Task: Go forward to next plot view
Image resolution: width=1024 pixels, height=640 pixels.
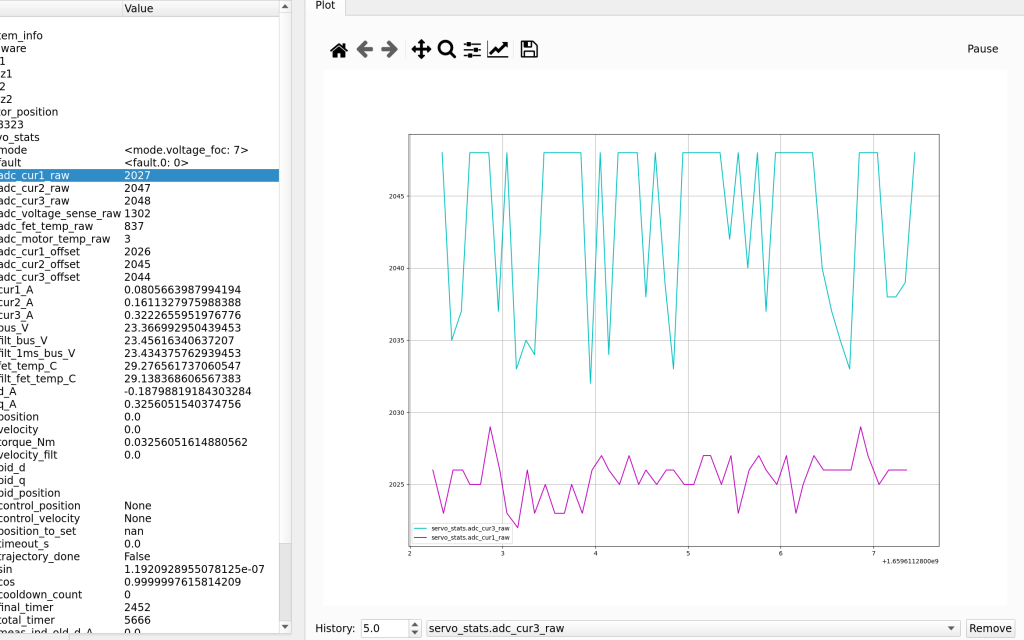Action: pyautogui.click(x=390, y=50)
